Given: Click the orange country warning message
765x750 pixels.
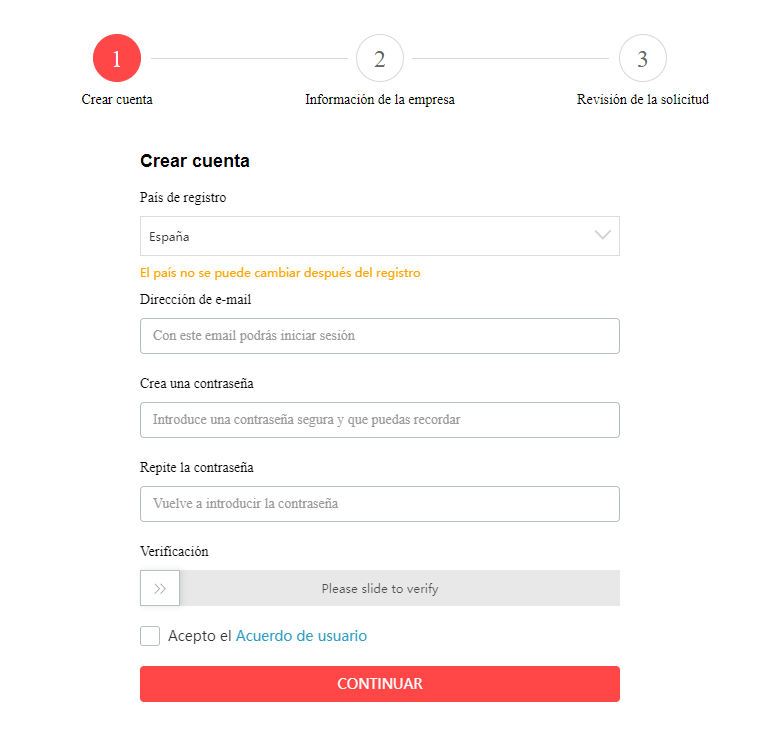Looking at the screenshot, I should pos(280,273).
